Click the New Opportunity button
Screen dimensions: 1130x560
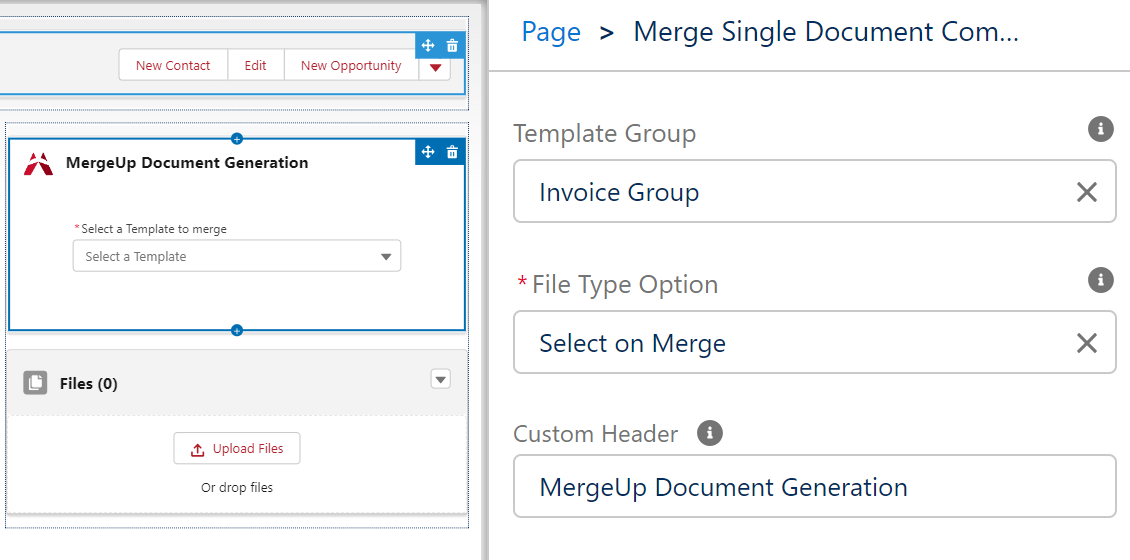point(351,65)
